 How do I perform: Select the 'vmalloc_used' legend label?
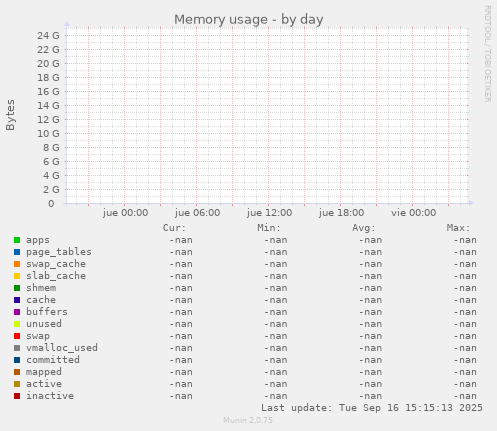coord(62,348)
